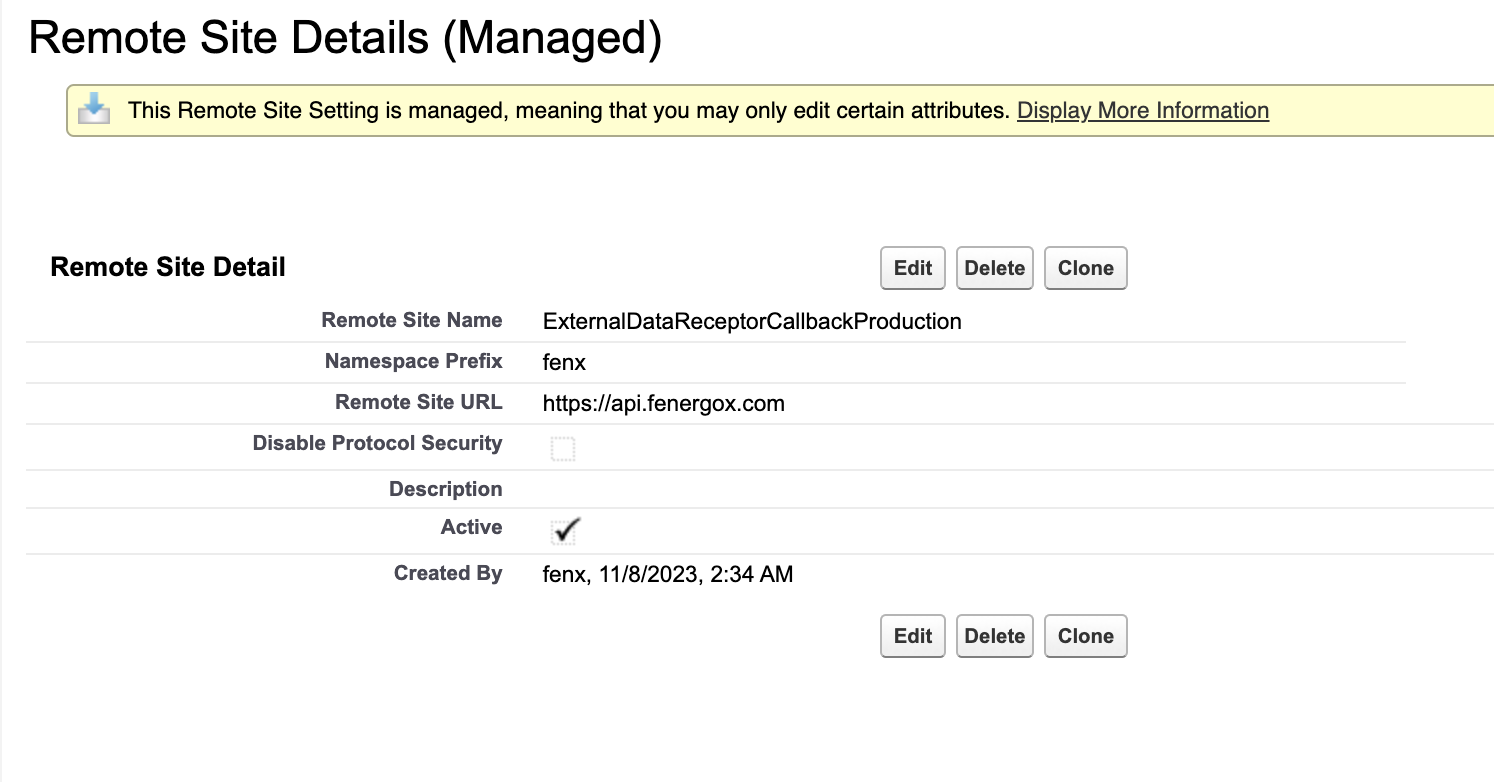The width and height of the screenshot is (1494, 782).
Task: Click Clone in the bottom button row
Action: (1085, 636)
